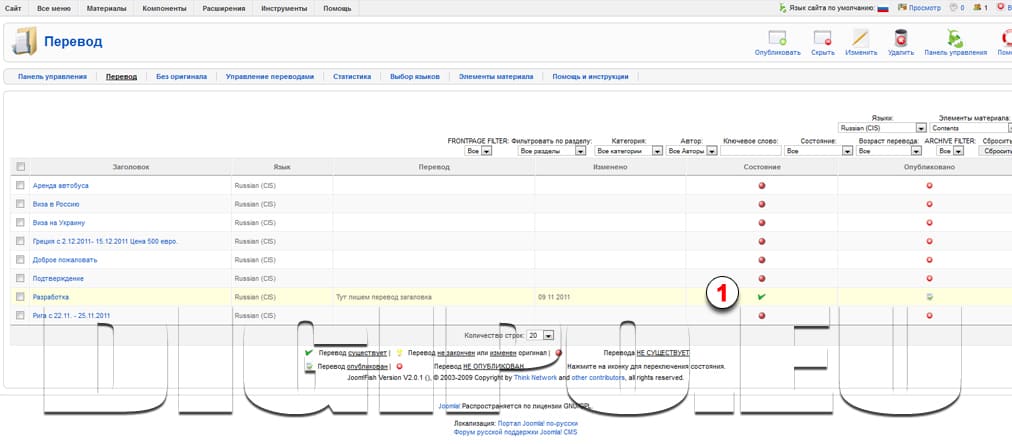Click the Изменить (Edit) pencil icon
The width and height of the screenshot is (1012, 444).
click(x=860, y=39)
